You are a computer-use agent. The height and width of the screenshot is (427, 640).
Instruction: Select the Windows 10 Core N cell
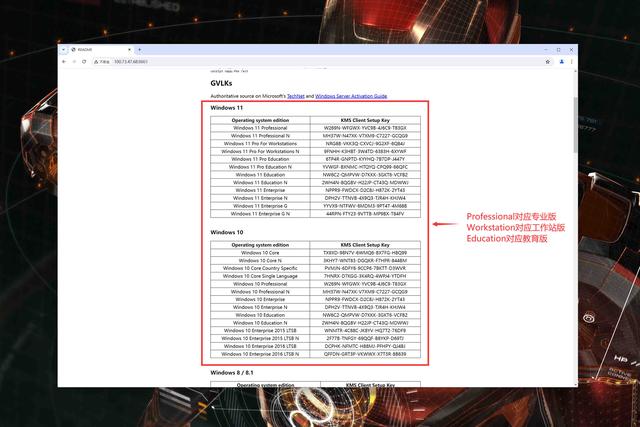(260, 260)
